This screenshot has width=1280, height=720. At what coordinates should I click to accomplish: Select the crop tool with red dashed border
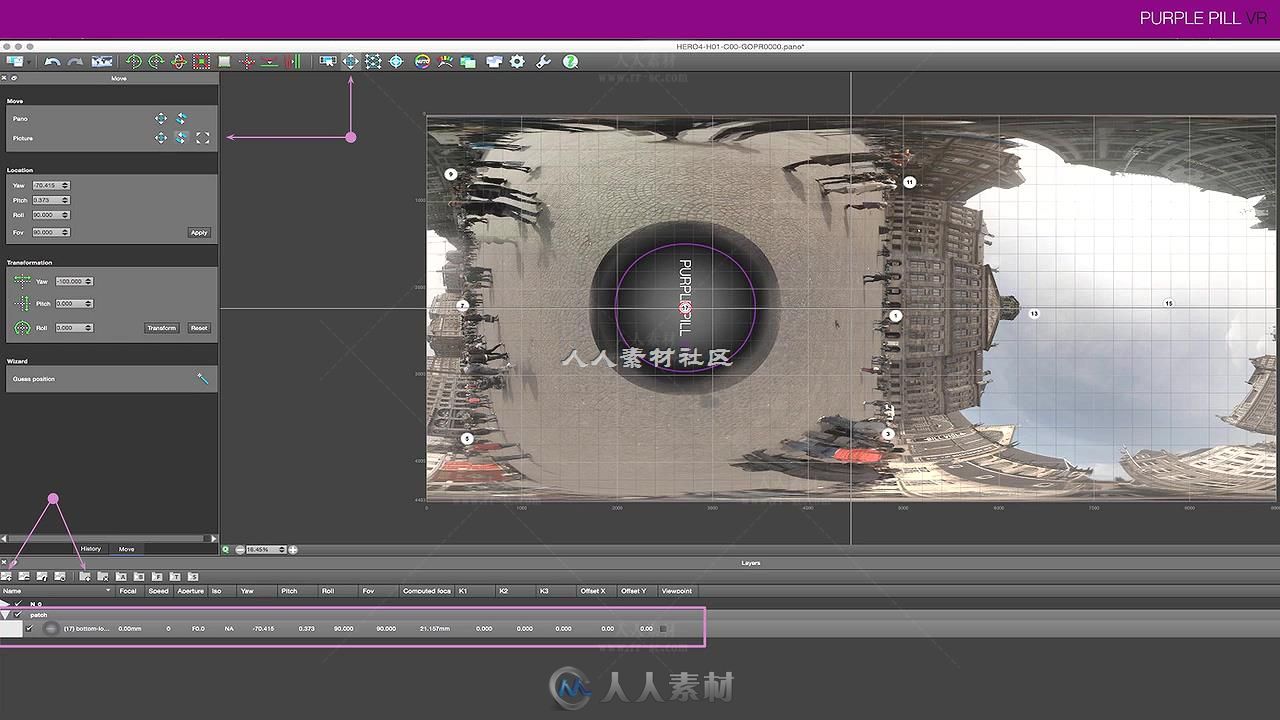202,62
